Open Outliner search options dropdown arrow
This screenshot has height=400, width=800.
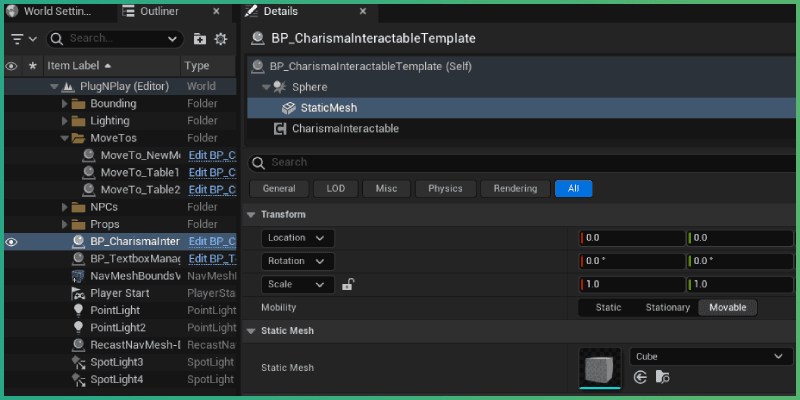[x=172, y=39]
